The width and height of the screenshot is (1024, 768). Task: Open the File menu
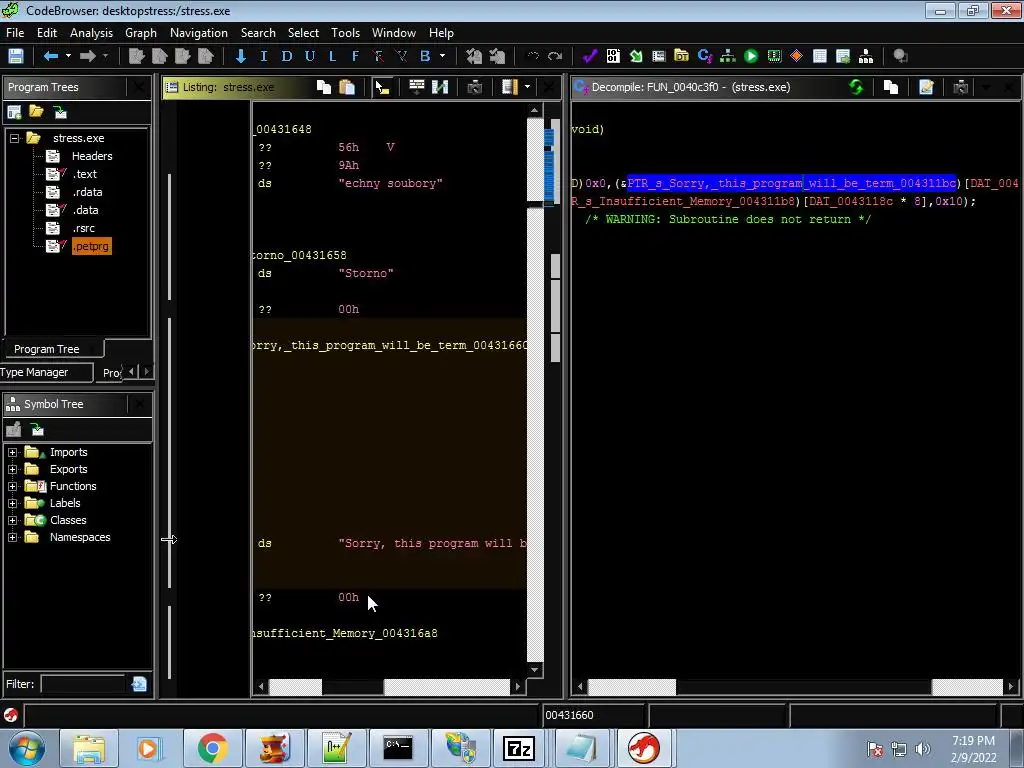15,33
